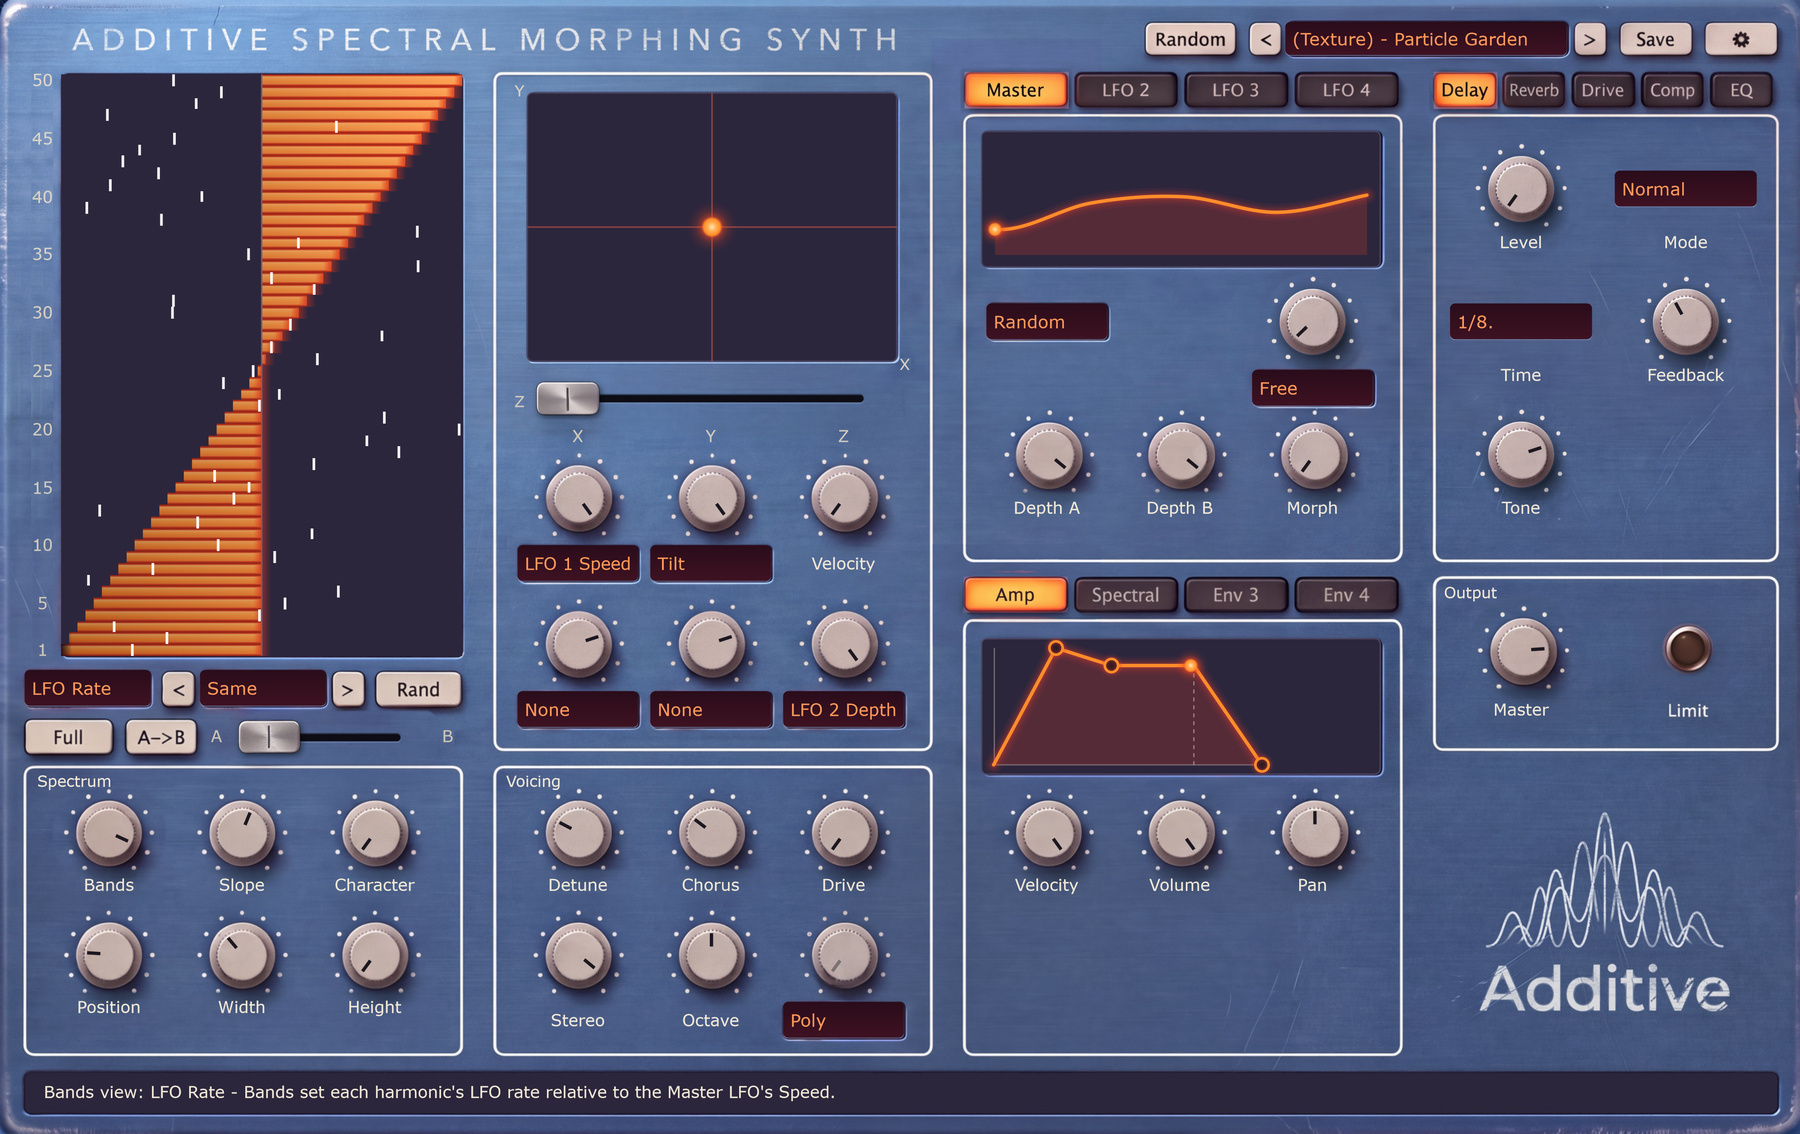
Task: Click the LFO Morph knob
Action: 1313,455
